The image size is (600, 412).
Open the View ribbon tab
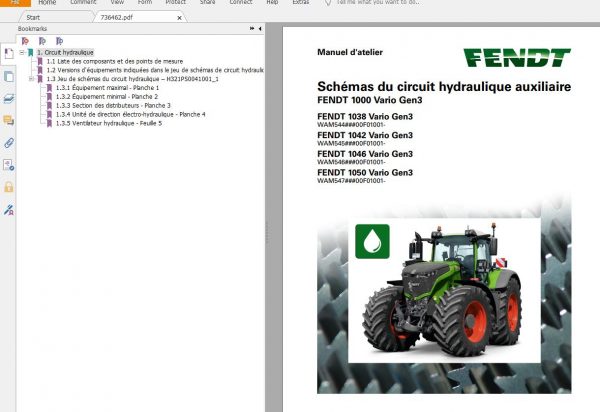point(117,2)
